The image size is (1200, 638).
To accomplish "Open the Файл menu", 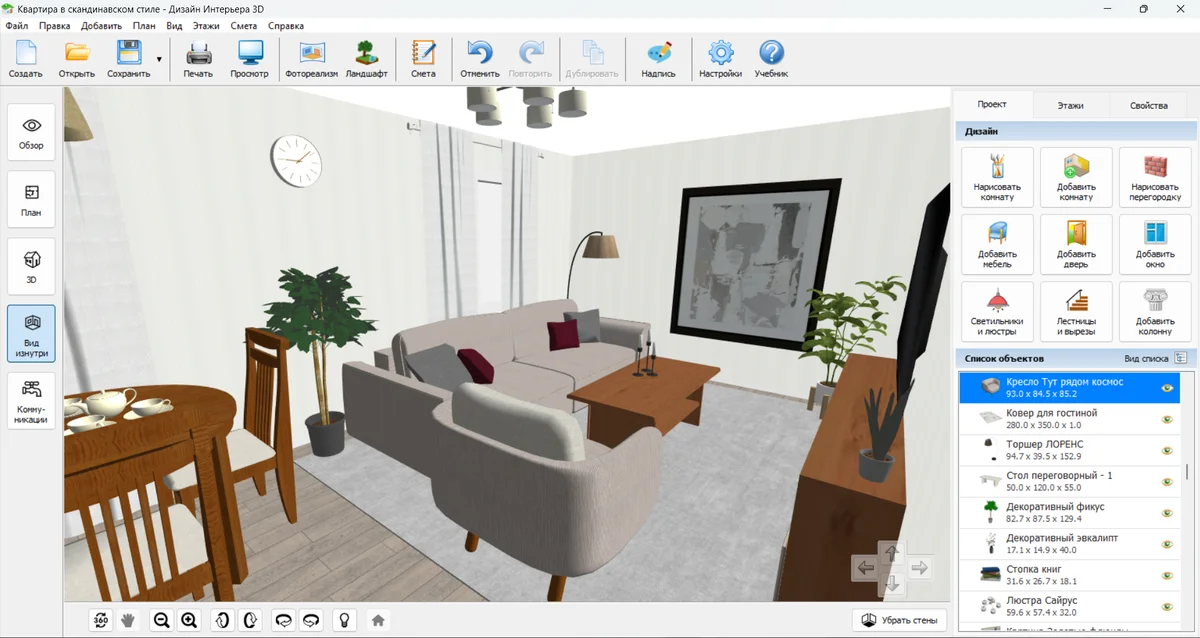I will (16, 26).
